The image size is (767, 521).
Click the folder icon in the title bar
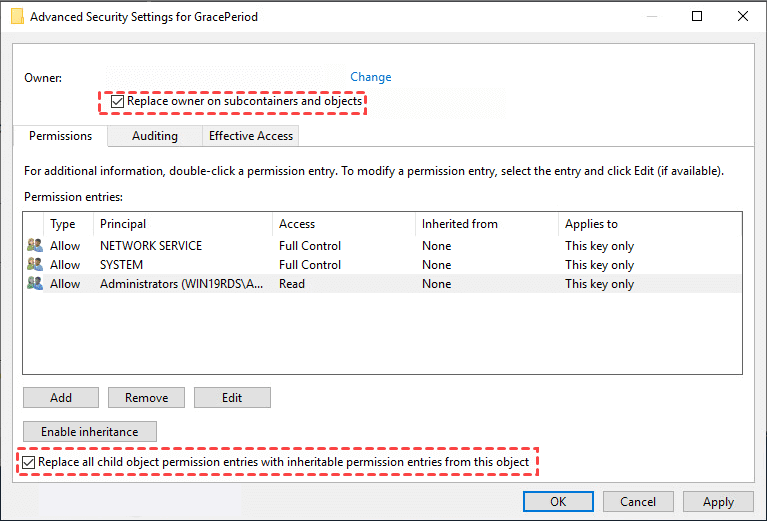pyautogui.click(x=16, y=17)
